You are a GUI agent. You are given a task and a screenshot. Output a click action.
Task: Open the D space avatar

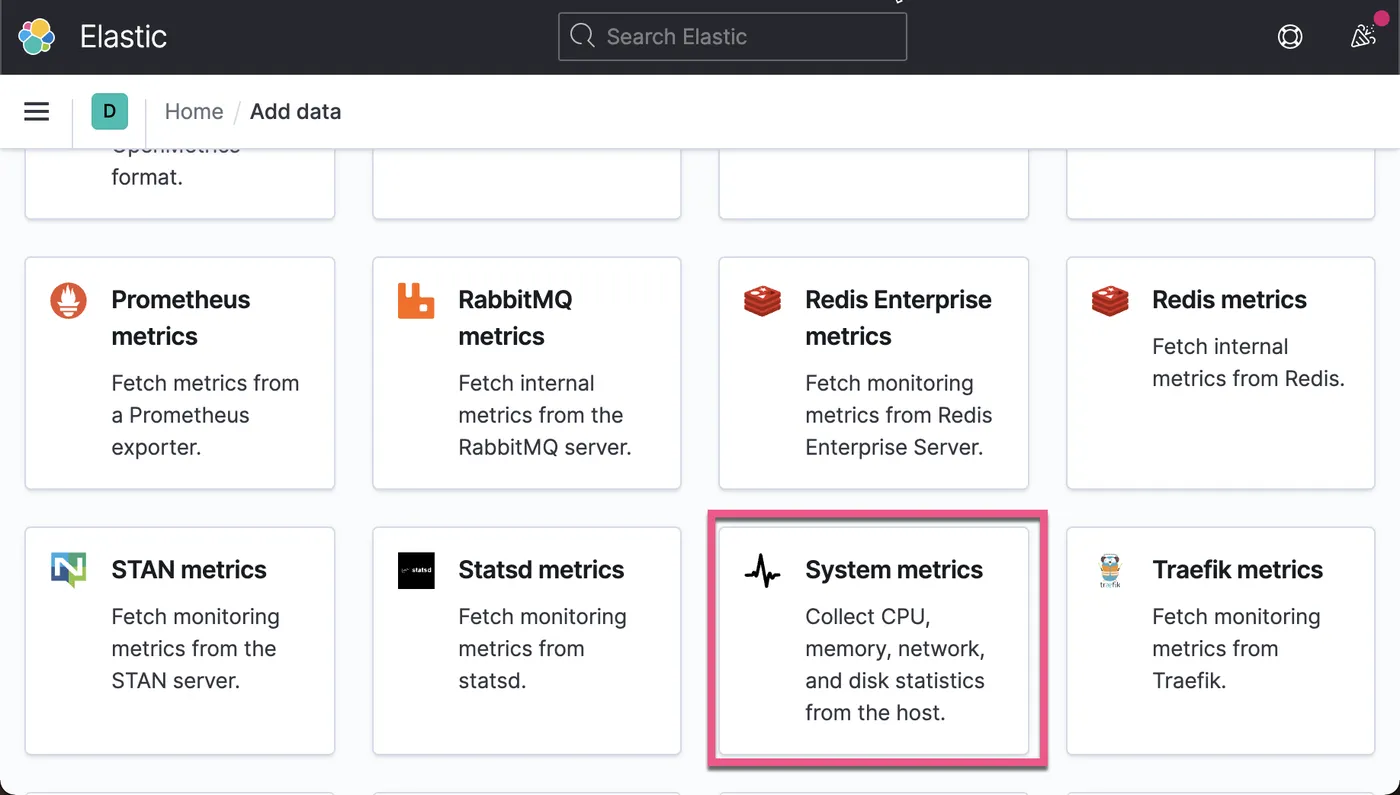[x=110, y=111]
